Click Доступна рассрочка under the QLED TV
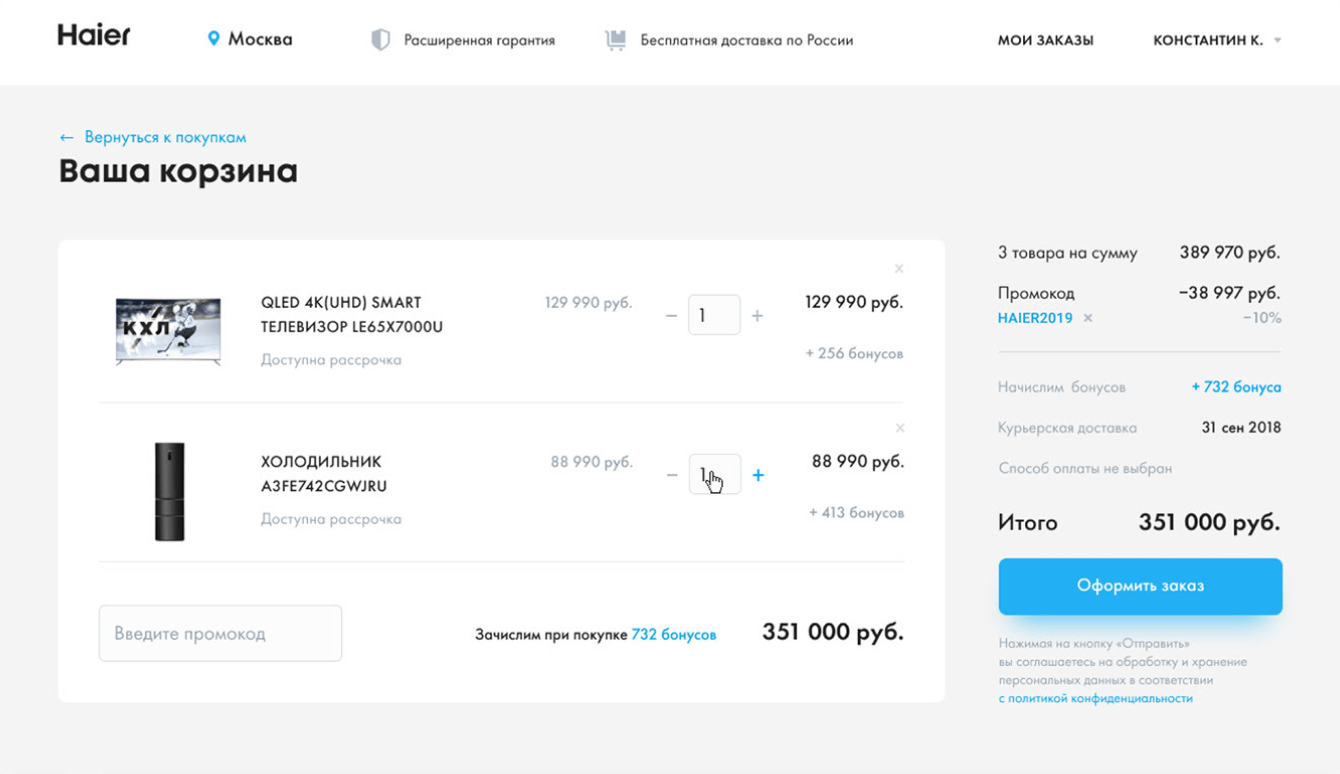The image size is (1340, 774). coord(331,360)
